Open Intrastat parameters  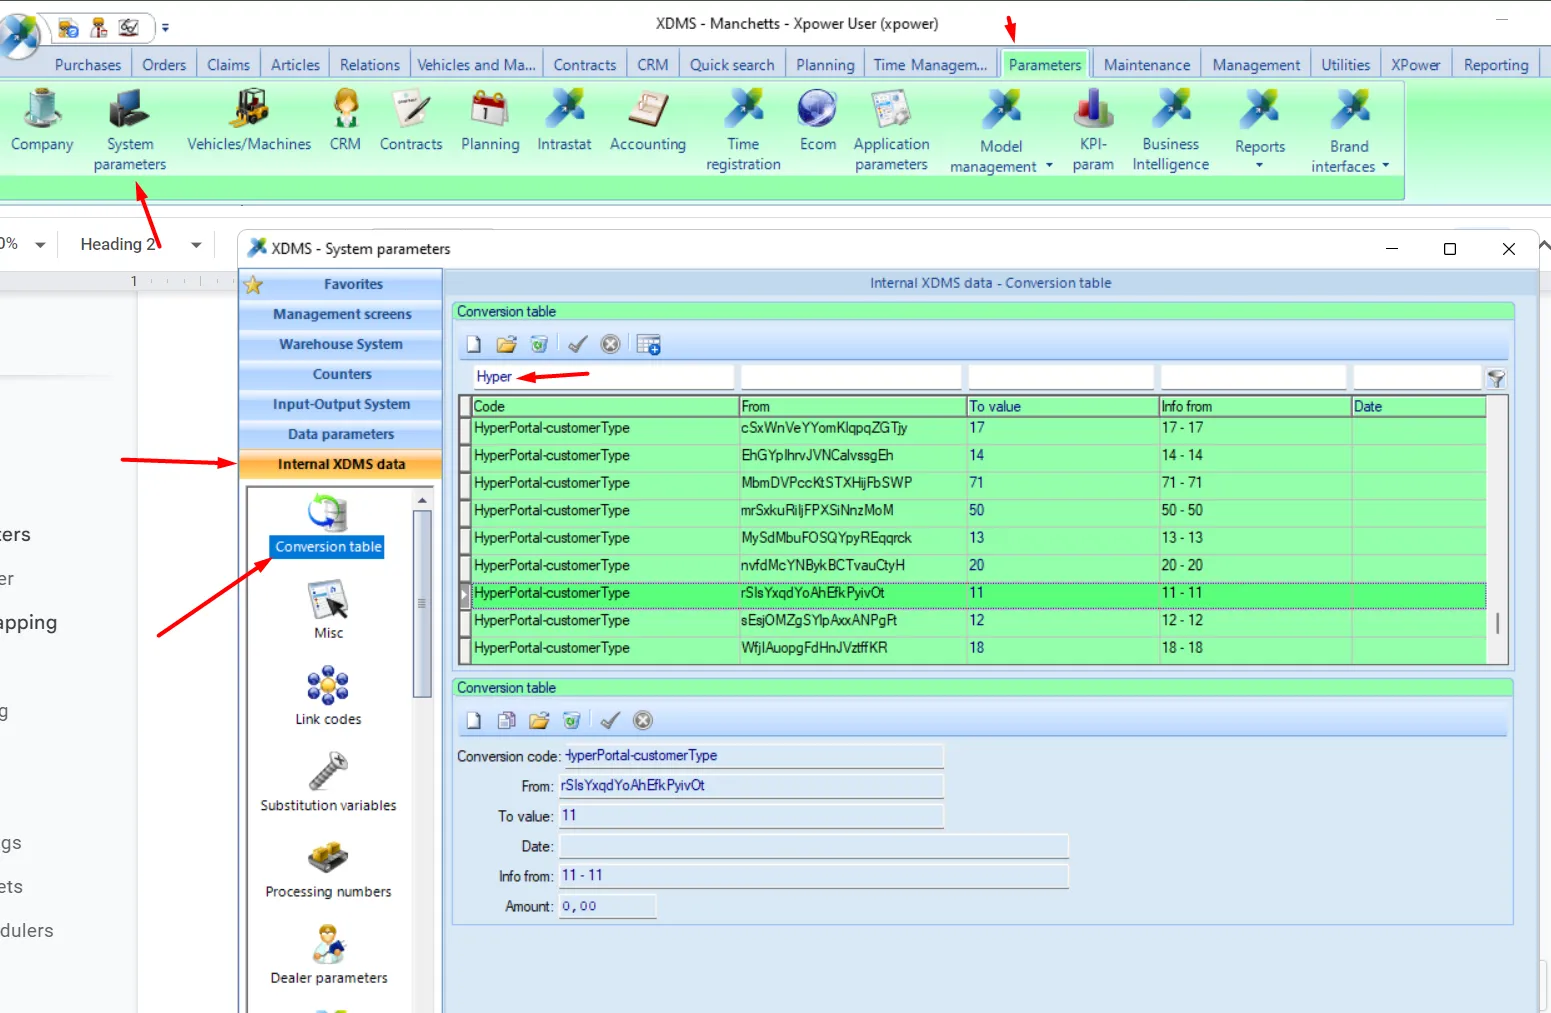tap(564, 120)
